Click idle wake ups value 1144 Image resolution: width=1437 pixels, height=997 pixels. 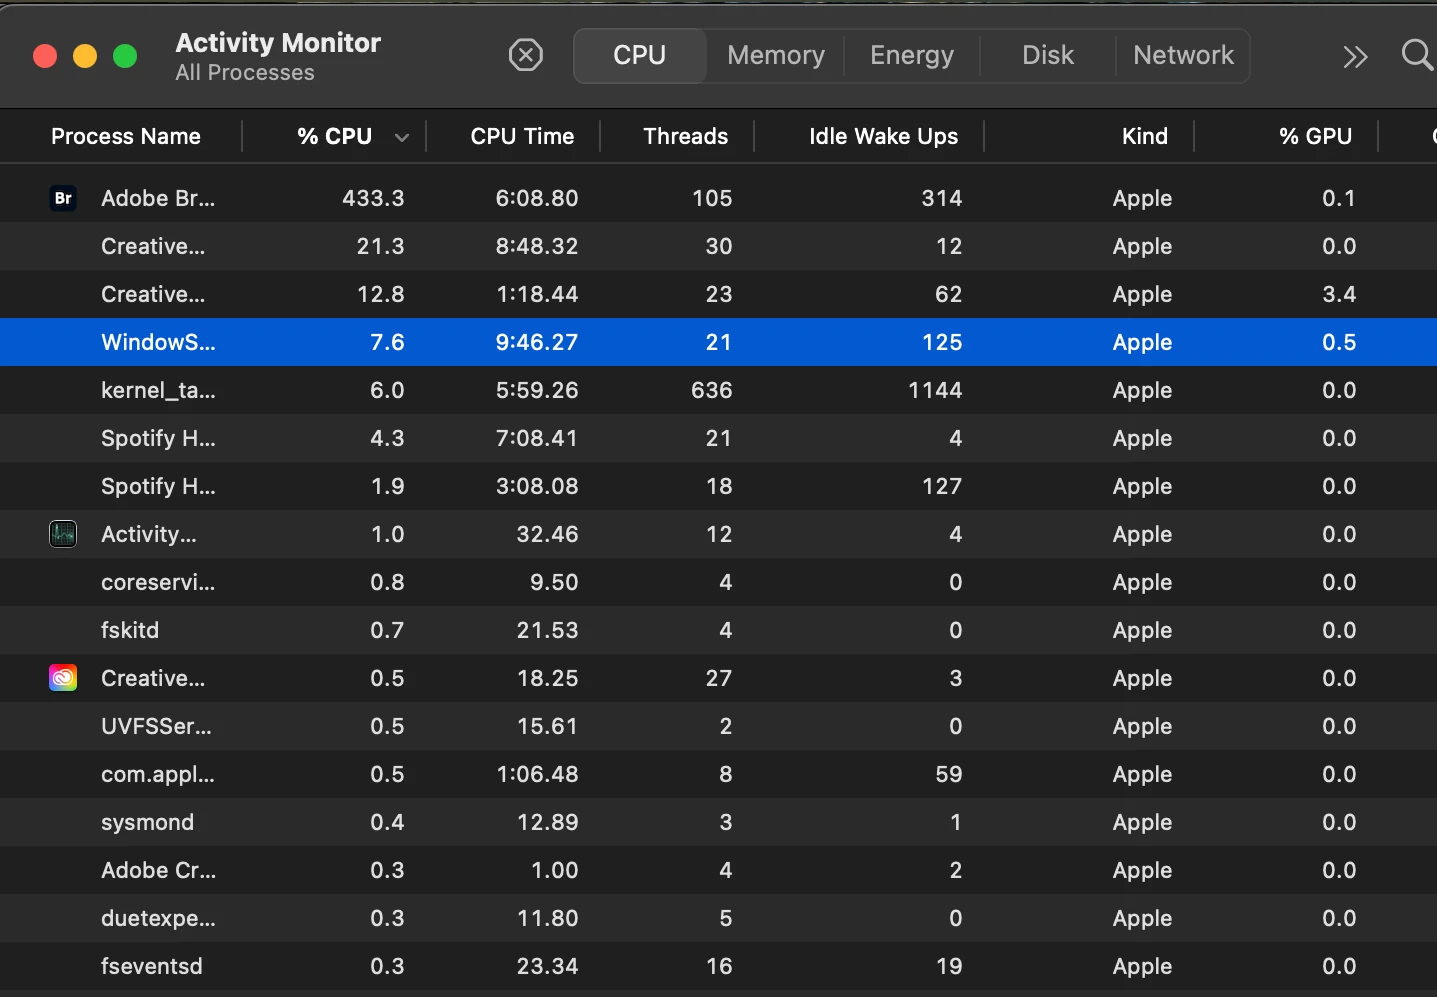tap(935, 390)
